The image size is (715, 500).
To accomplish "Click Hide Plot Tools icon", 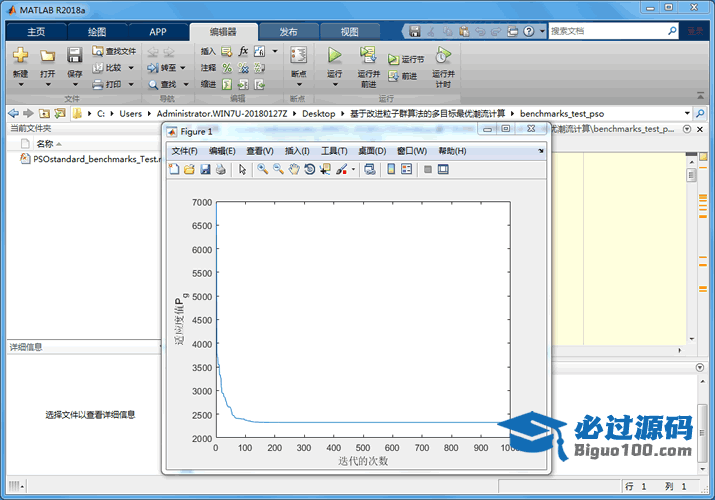I will [428, 170].
